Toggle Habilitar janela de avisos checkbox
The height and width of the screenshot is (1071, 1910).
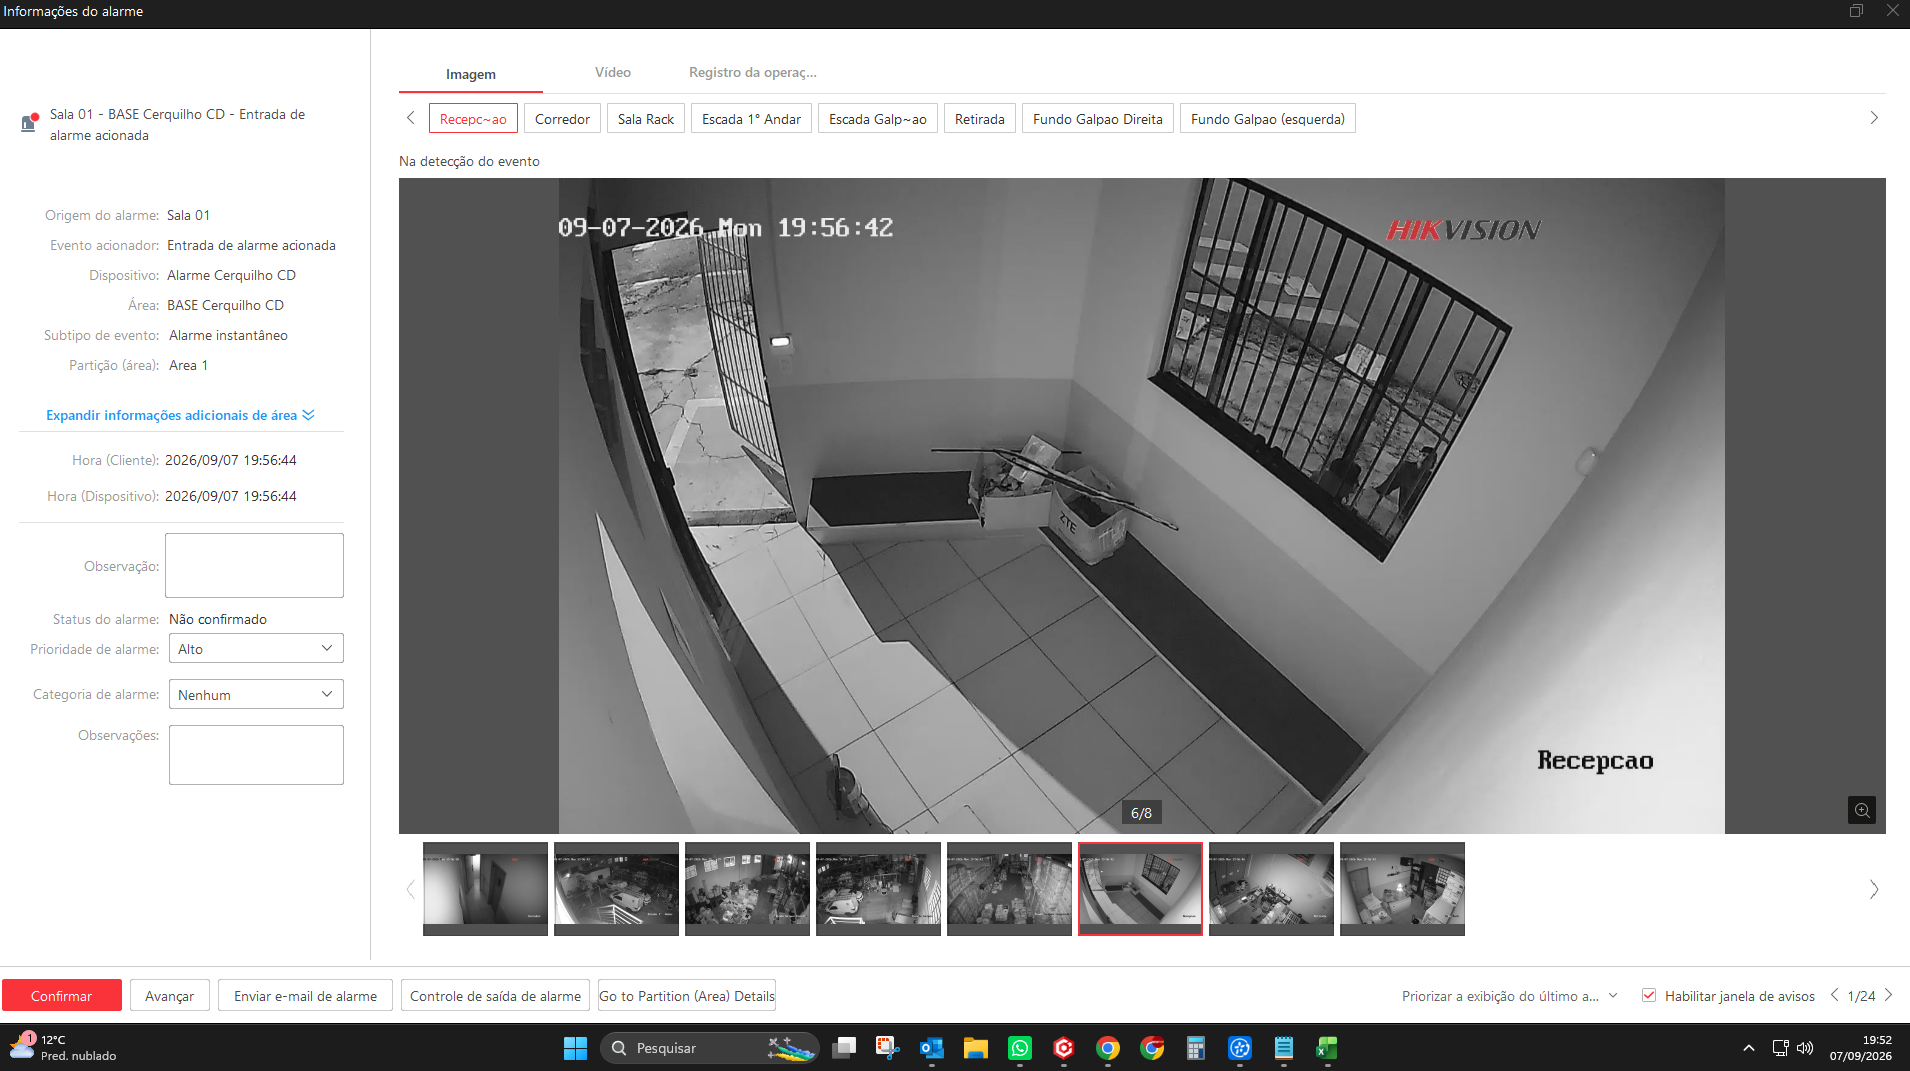click(1649, 995)
